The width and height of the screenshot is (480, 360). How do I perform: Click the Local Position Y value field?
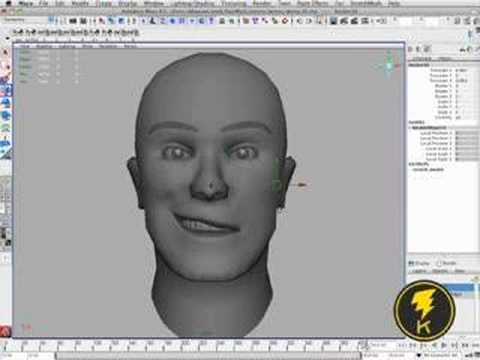(467, 138)
